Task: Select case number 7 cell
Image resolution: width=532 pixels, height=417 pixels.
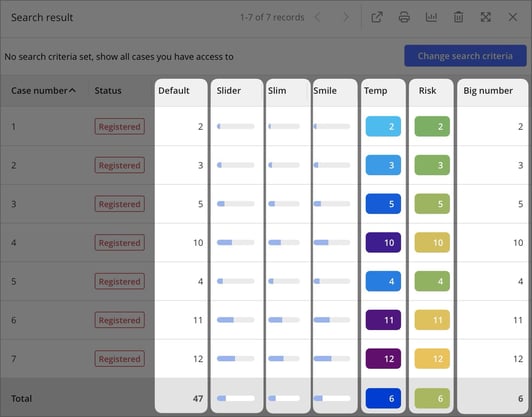Action: pyautogui.click(x=14, y=359)
